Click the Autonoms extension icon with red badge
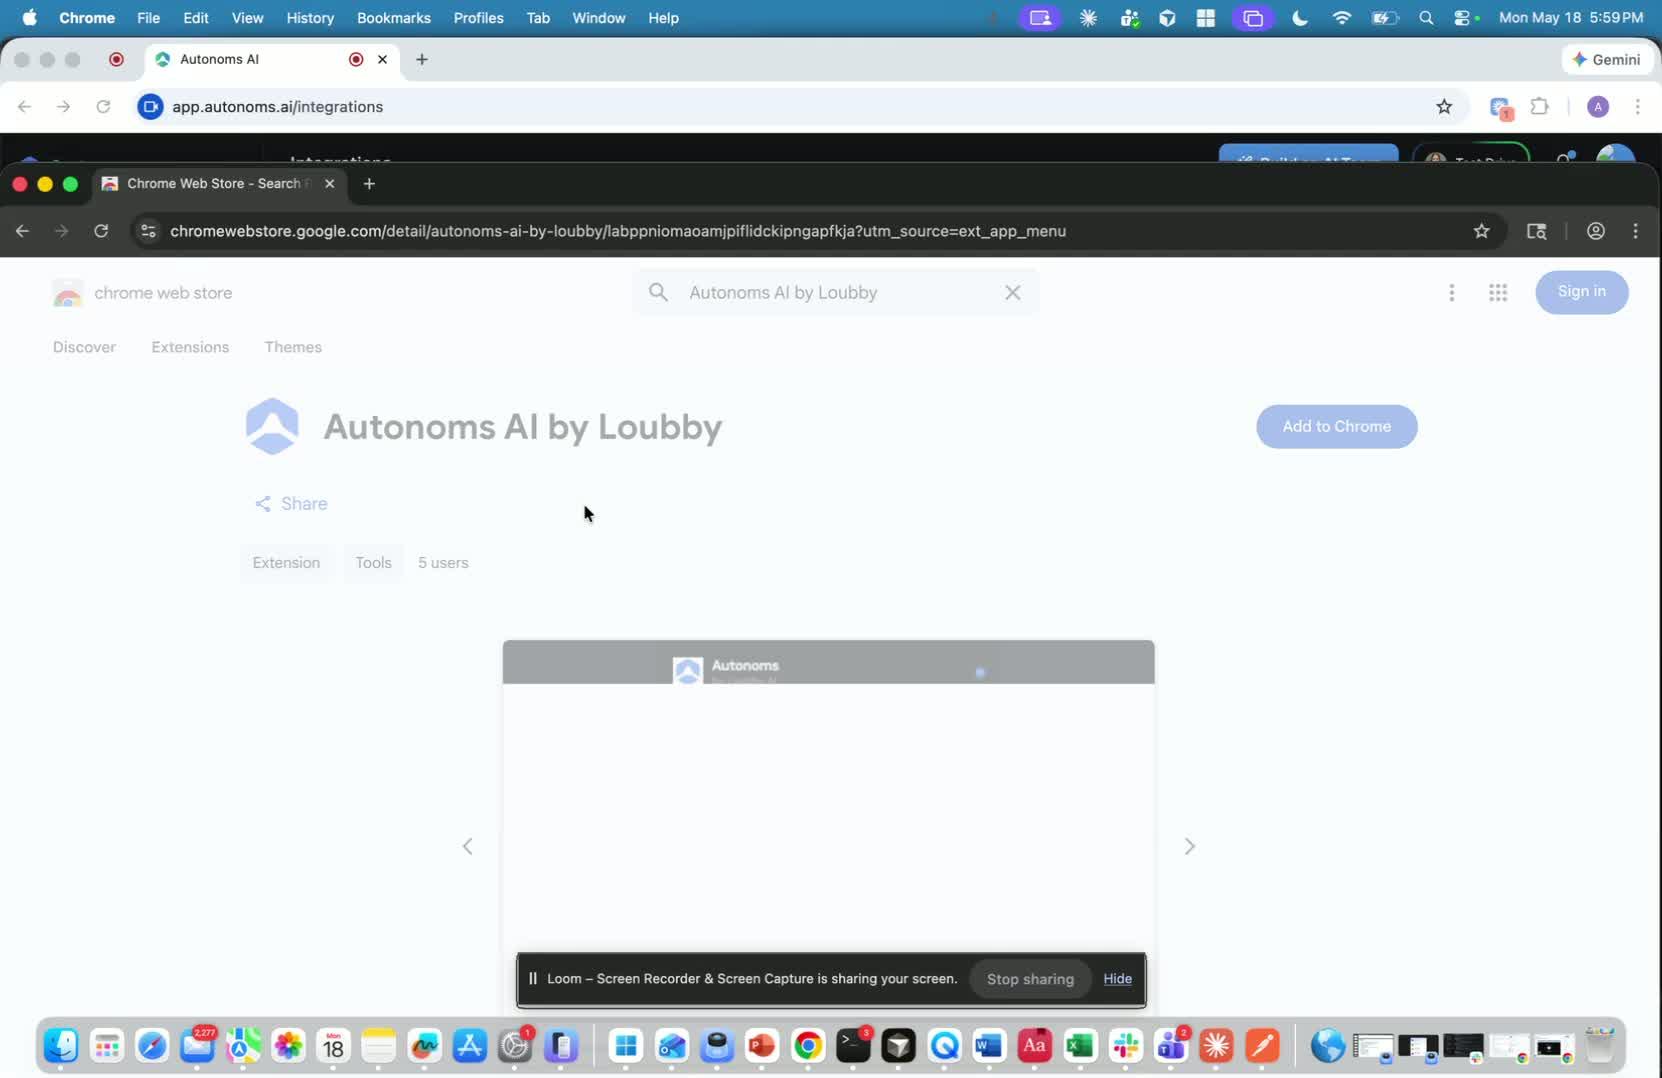The width and height of the screenshot is (1662, 1078). click(1500, 108)
